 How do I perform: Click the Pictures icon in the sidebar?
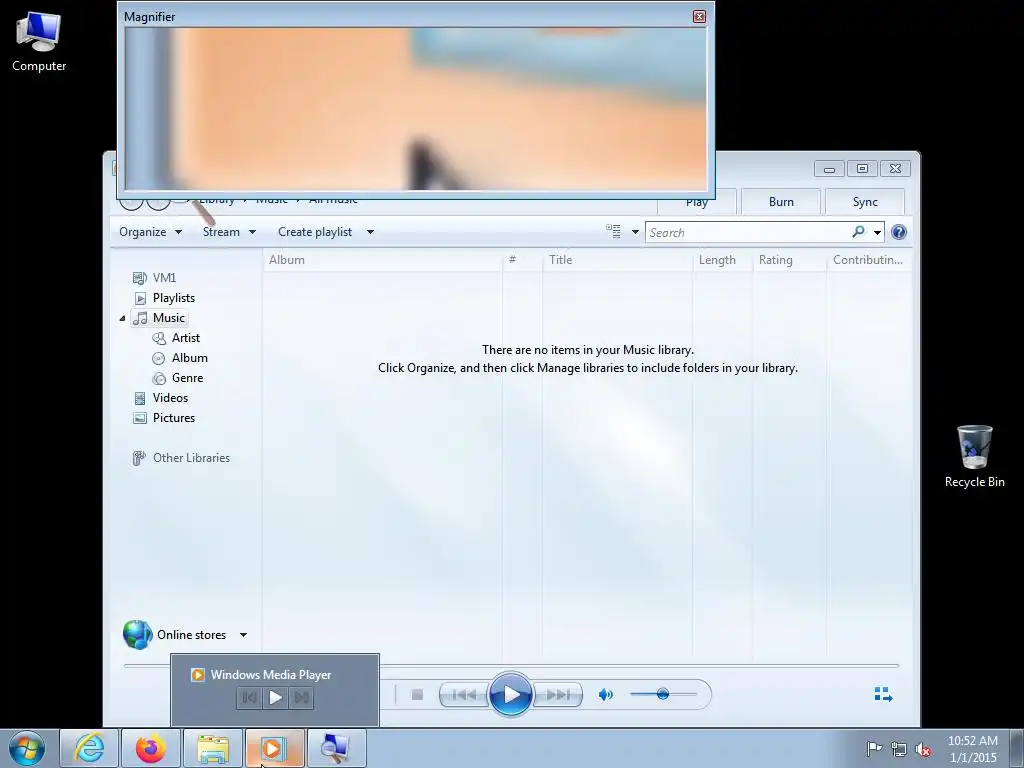[140, 419]
